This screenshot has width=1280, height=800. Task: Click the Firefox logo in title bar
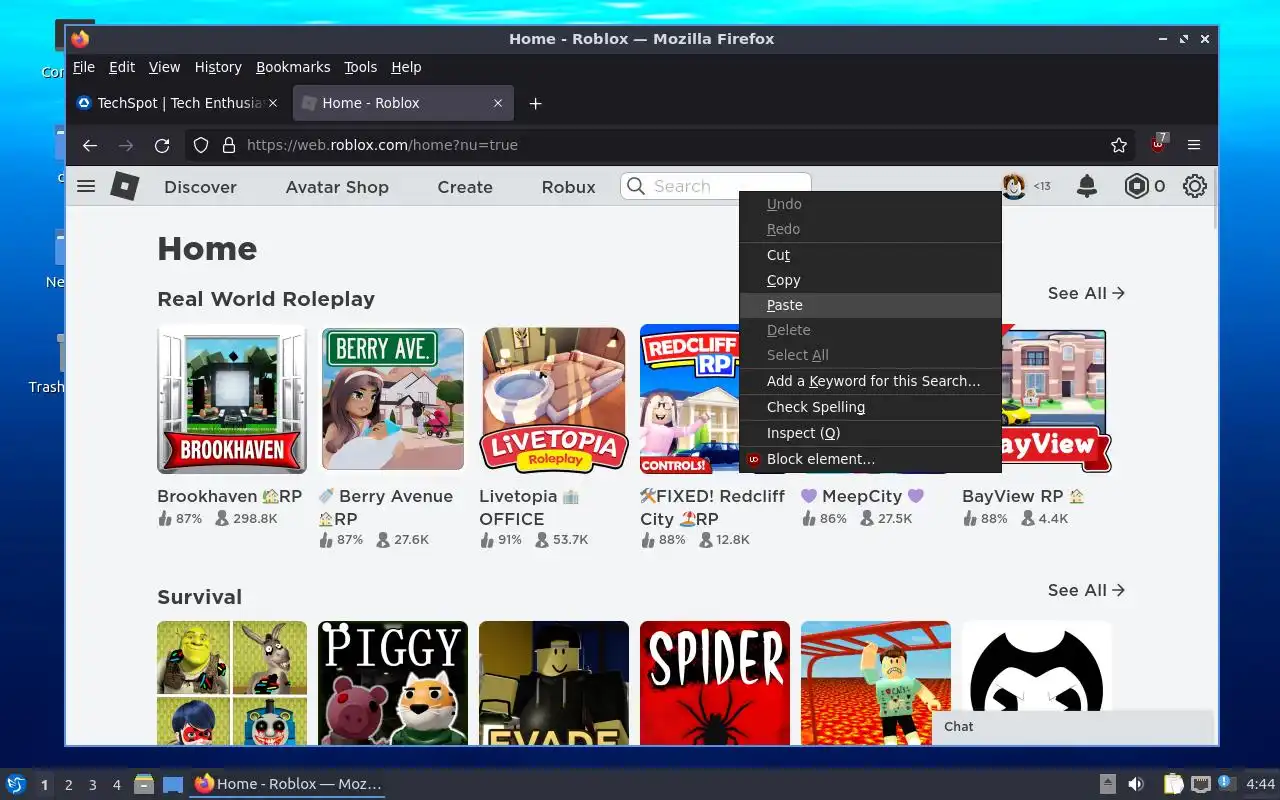(x=81, y=39)
